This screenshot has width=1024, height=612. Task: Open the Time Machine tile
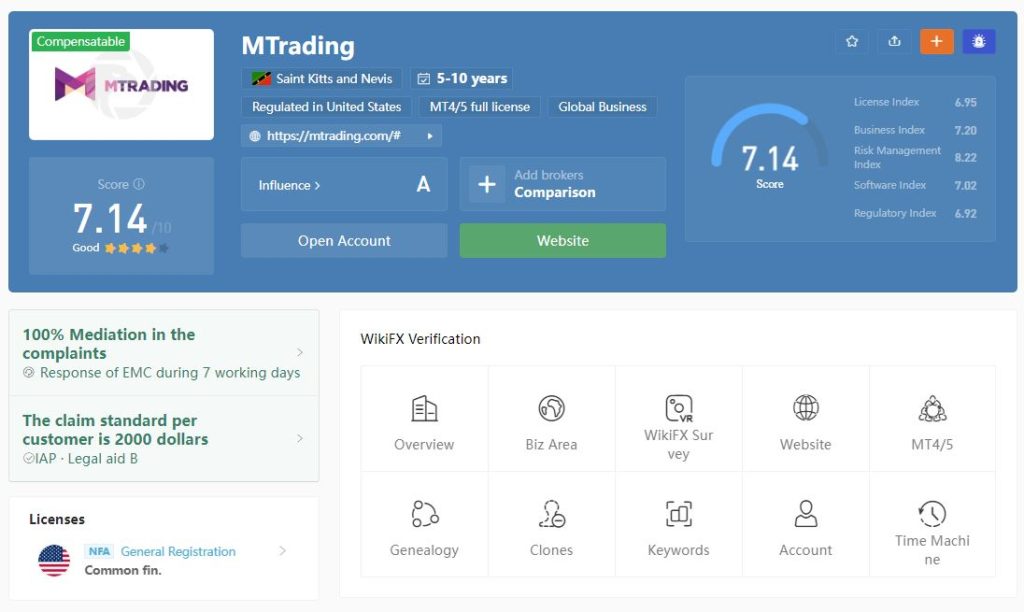tap(932, 524)
